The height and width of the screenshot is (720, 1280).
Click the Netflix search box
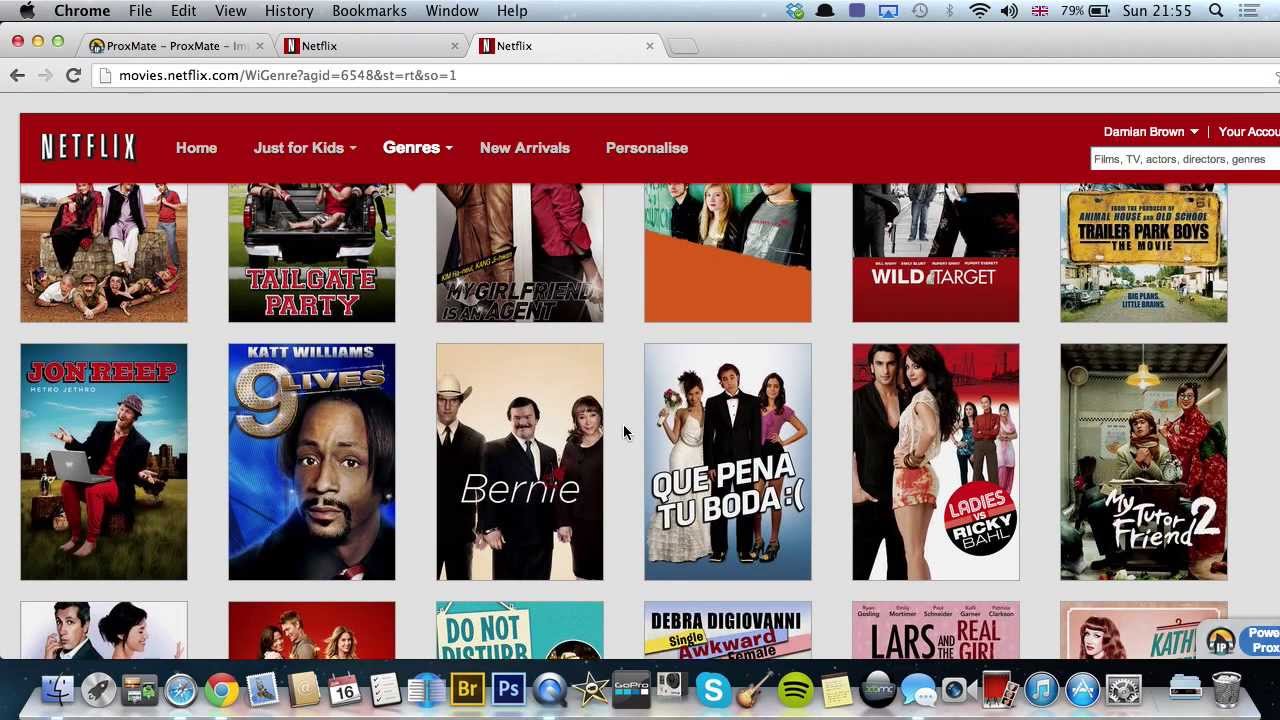coord(1185,159)
